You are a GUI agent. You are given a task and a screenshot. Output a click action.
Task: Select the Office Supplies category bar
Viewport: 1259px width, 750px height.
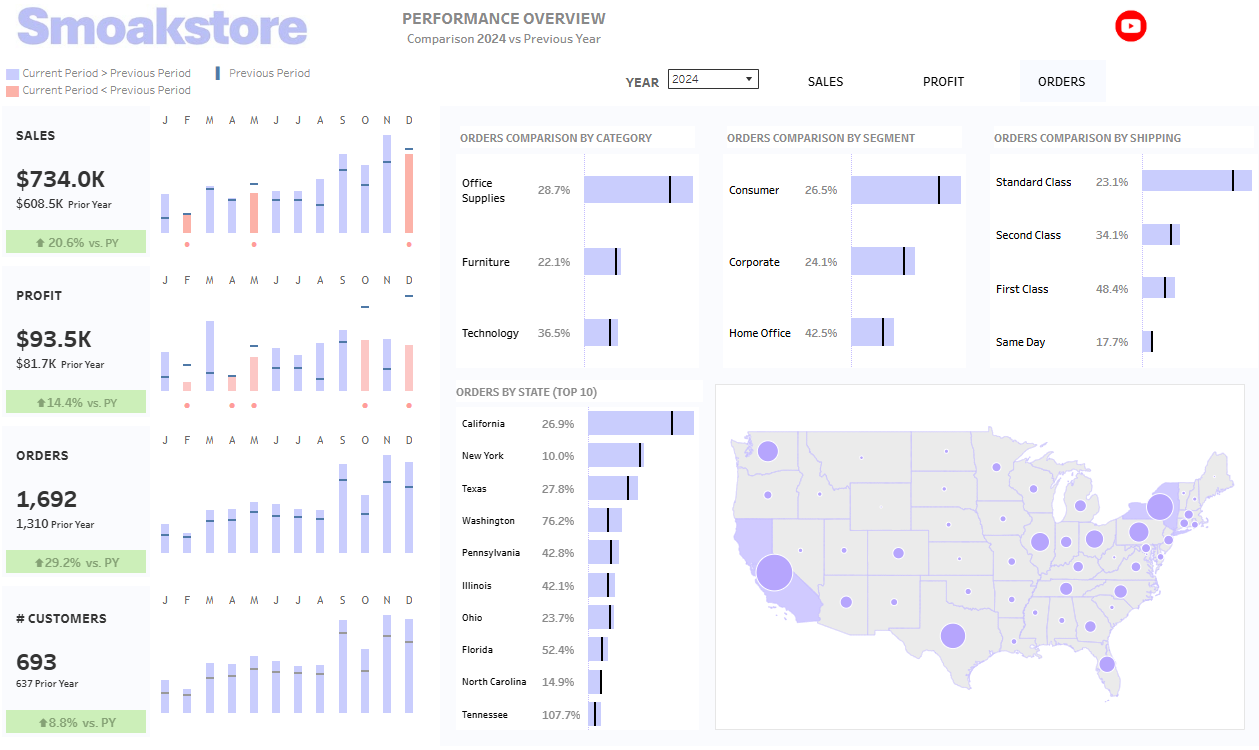(639, 190)
